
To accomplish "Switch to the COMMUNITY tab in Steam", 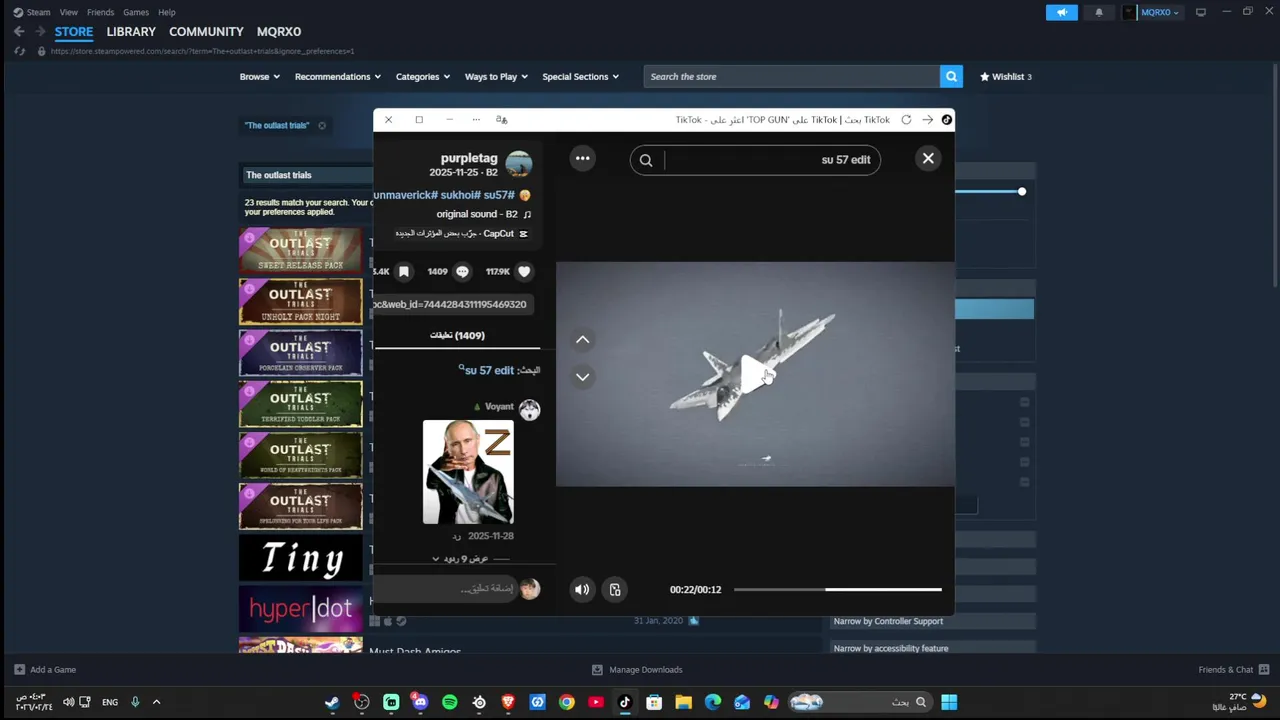I will (206, 32).
